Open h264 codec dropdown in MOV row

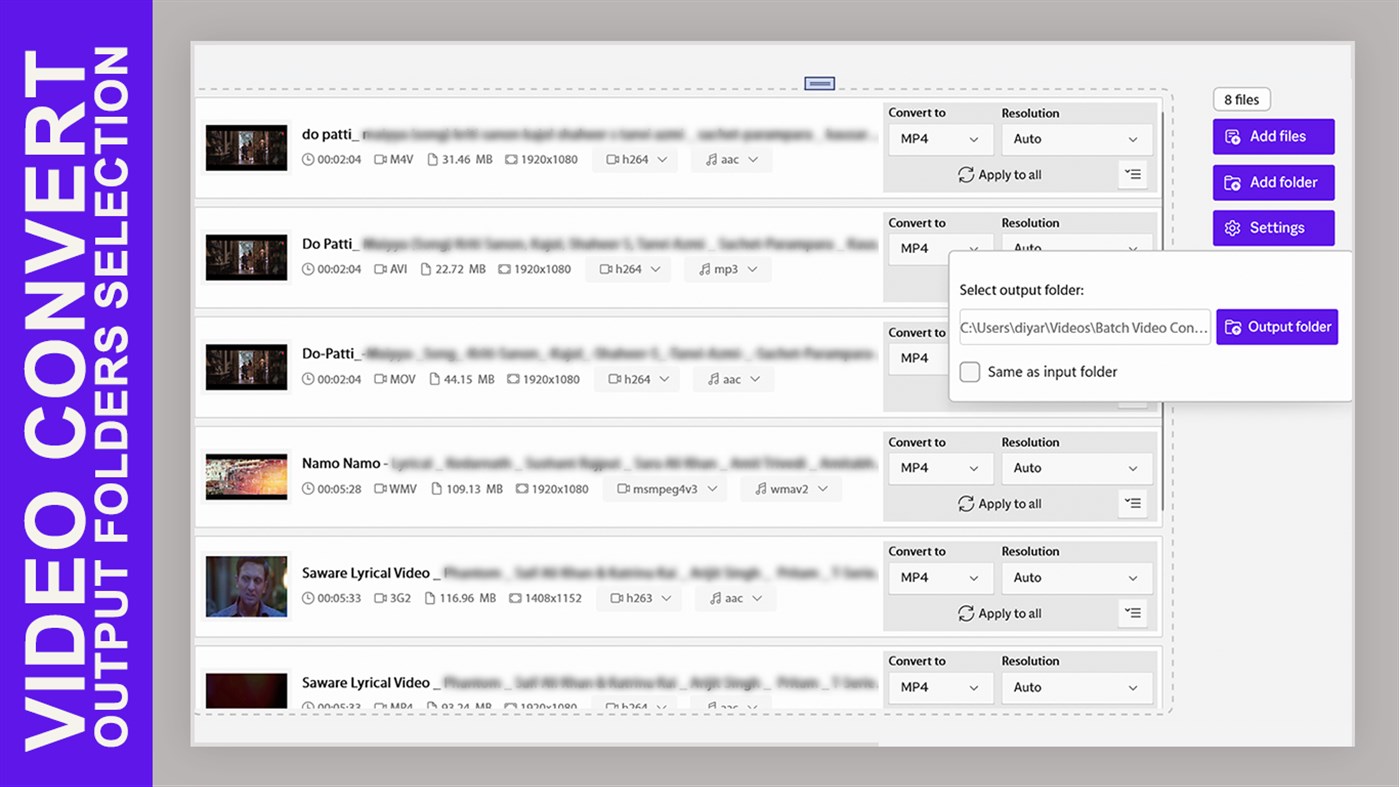(x=637, y=380)
